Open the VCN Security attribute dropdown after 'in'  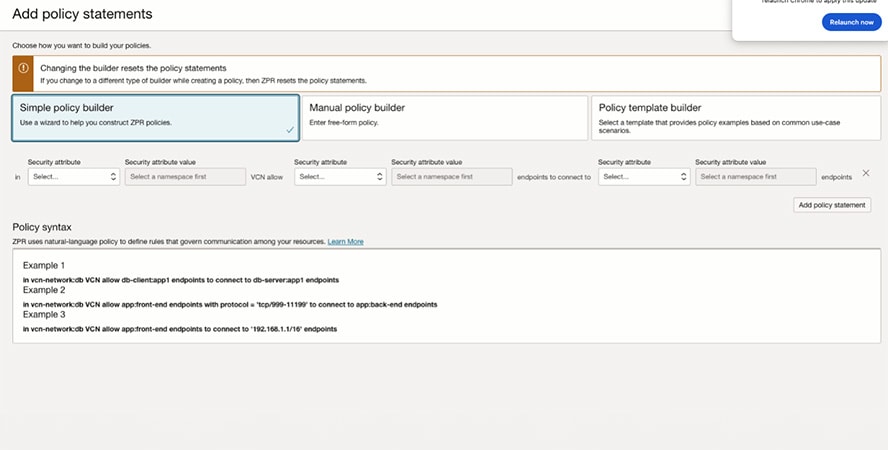(x=74, y=176)
